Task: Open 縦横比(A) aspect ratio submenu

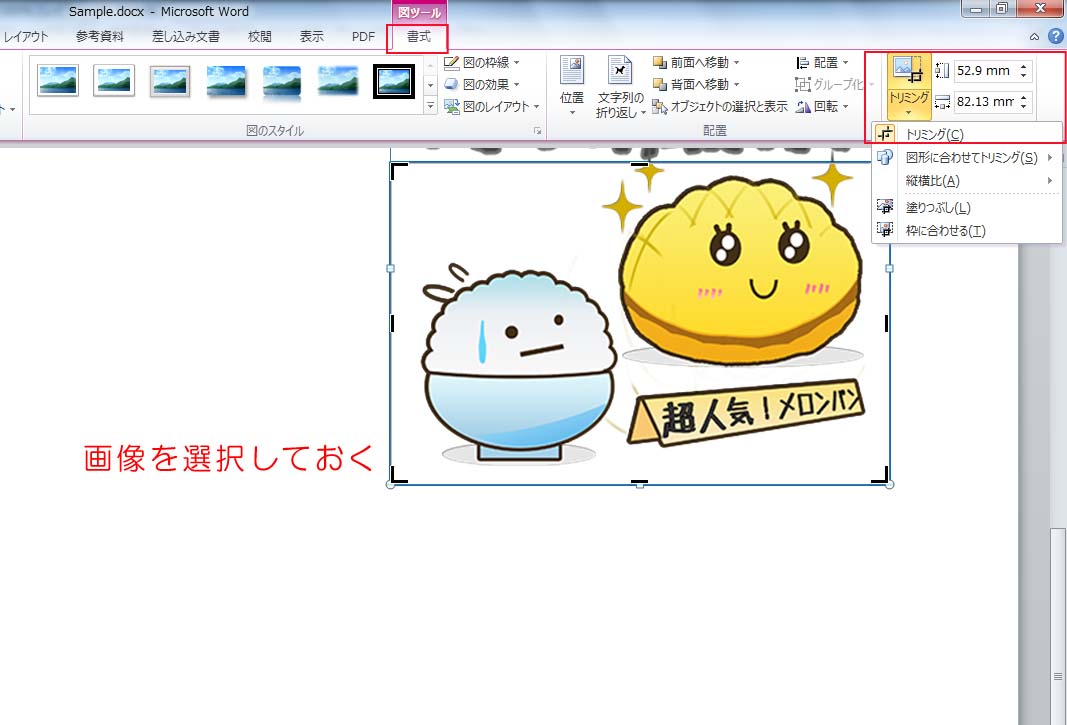Action: [x=967, y=180]
